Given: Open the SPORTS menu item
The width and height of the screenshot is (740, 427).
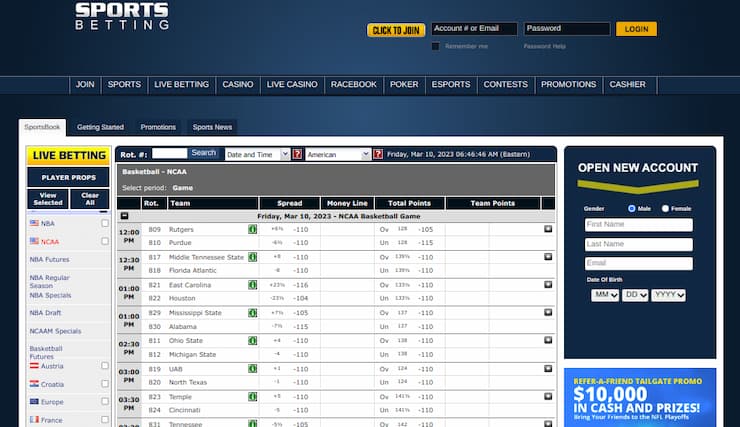Looking at the screenshot, I should tap(124, 84).
